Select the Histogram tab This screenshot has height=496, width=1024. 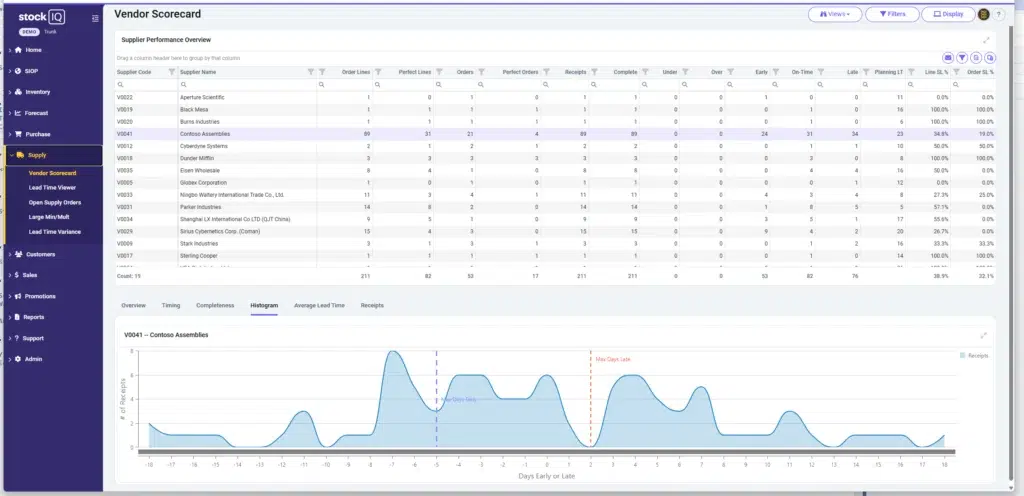(x=264, y=305)
